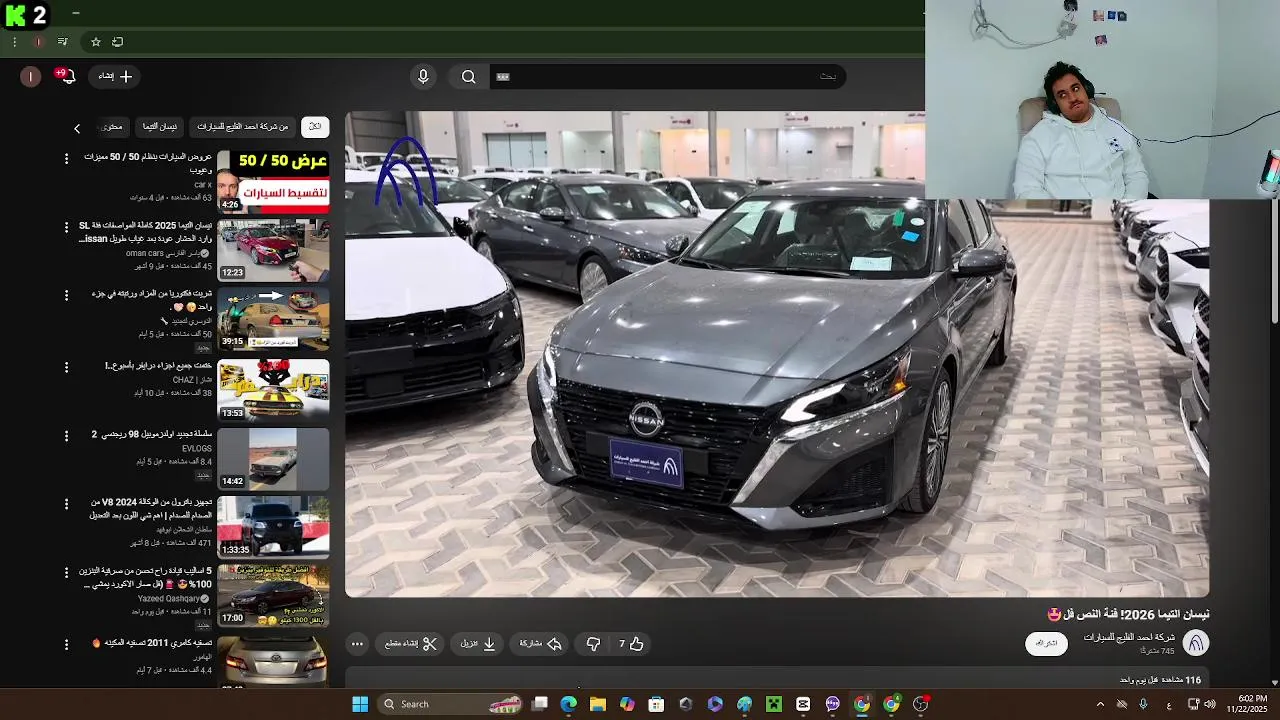Open options menu for Patrol 2024 V8 video
This screenshot has height=720, width=1280.
(67, 504)
